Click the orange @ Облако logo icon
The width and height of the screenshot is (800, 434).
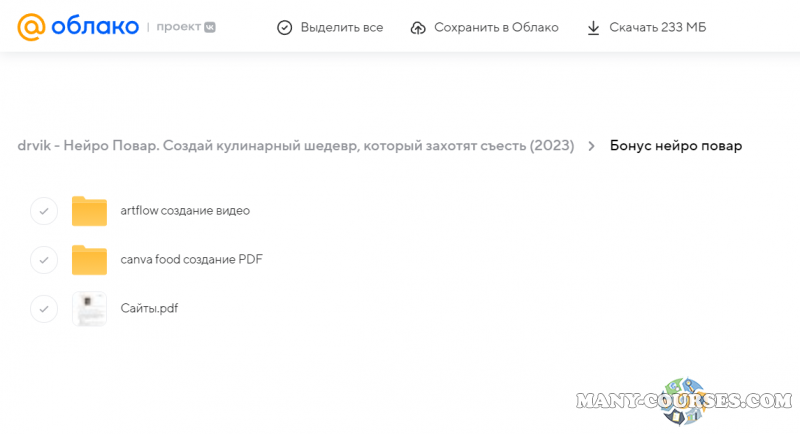pos(31,27)
